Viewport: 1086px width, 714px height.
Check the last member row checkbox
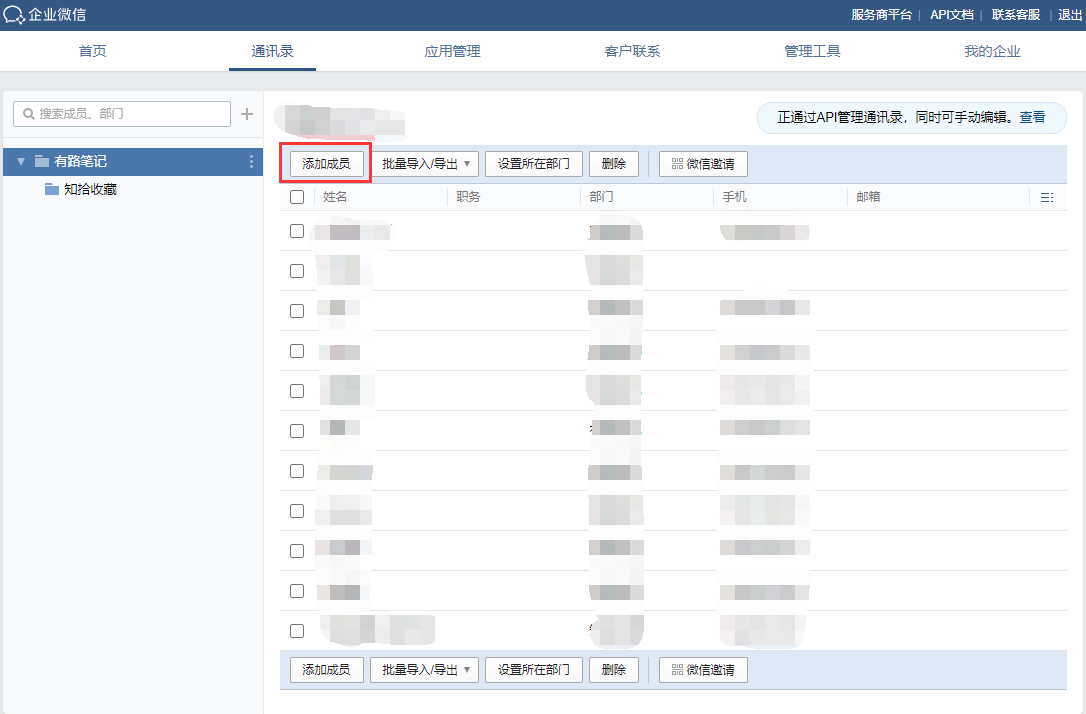pyautogui.click(x=297, y=631)
